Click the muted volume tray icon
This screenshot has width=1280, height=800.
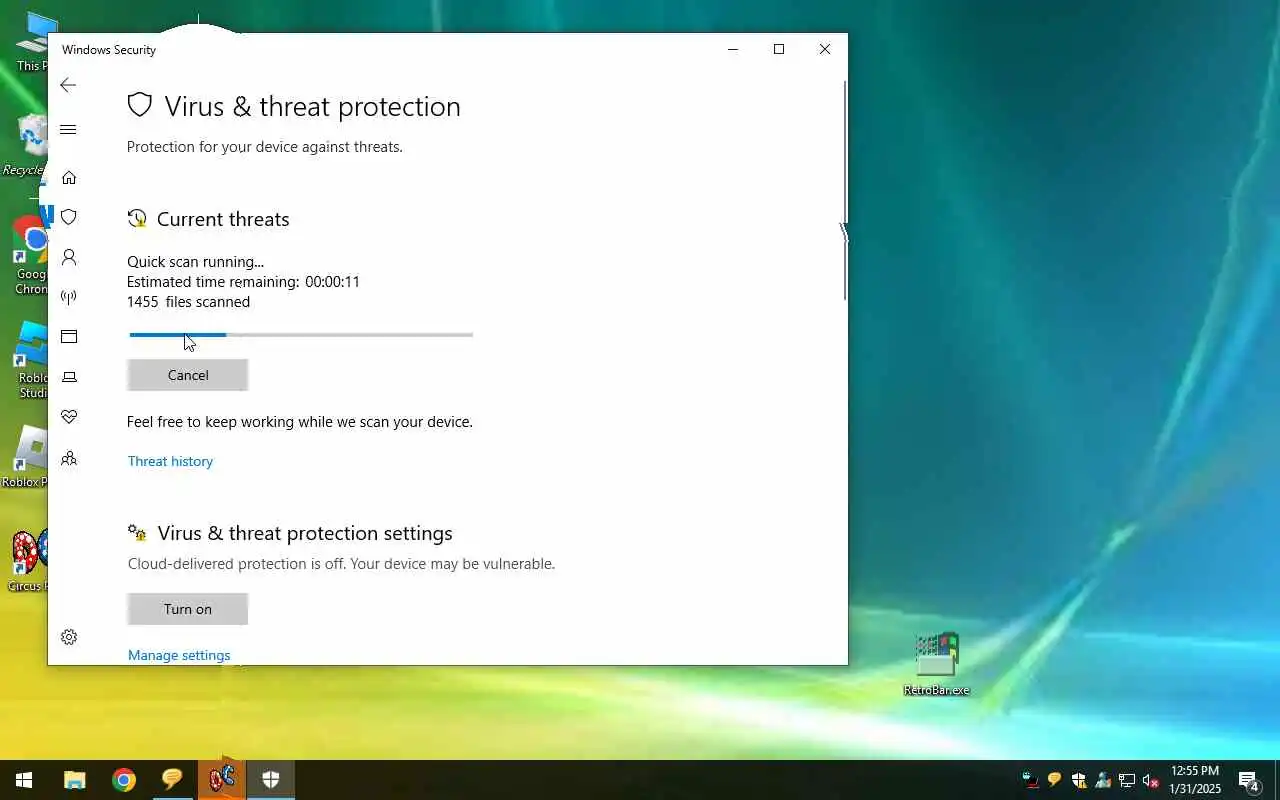click(1151, 780)
